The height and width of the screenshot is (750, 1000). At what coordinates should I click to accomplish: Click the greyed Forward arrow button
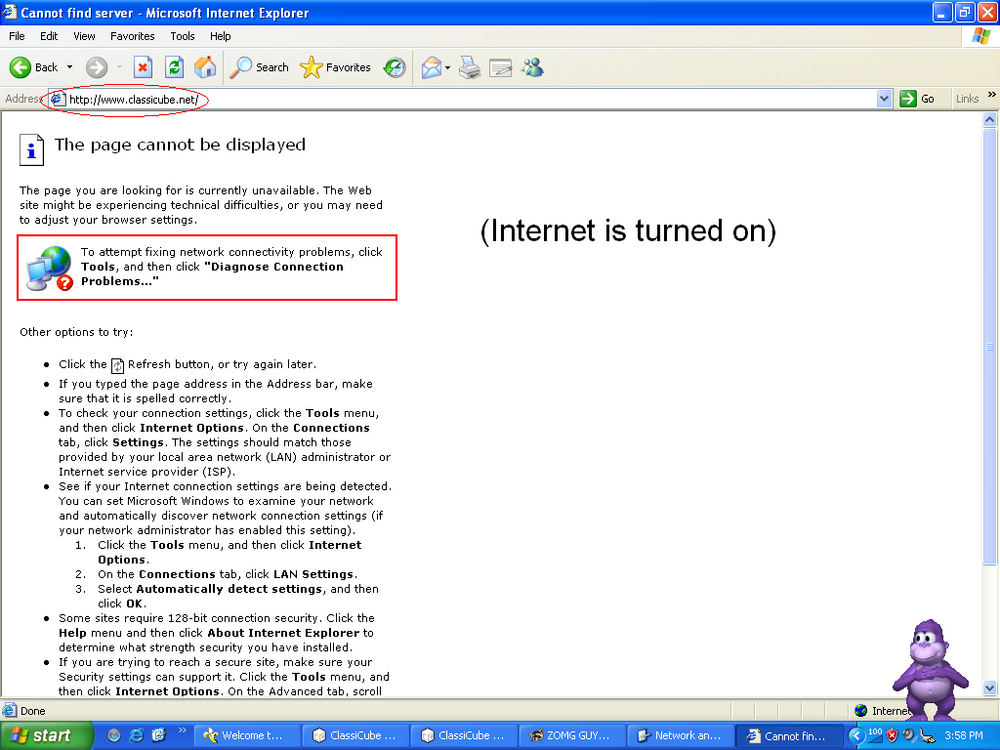tap(97, 67)
